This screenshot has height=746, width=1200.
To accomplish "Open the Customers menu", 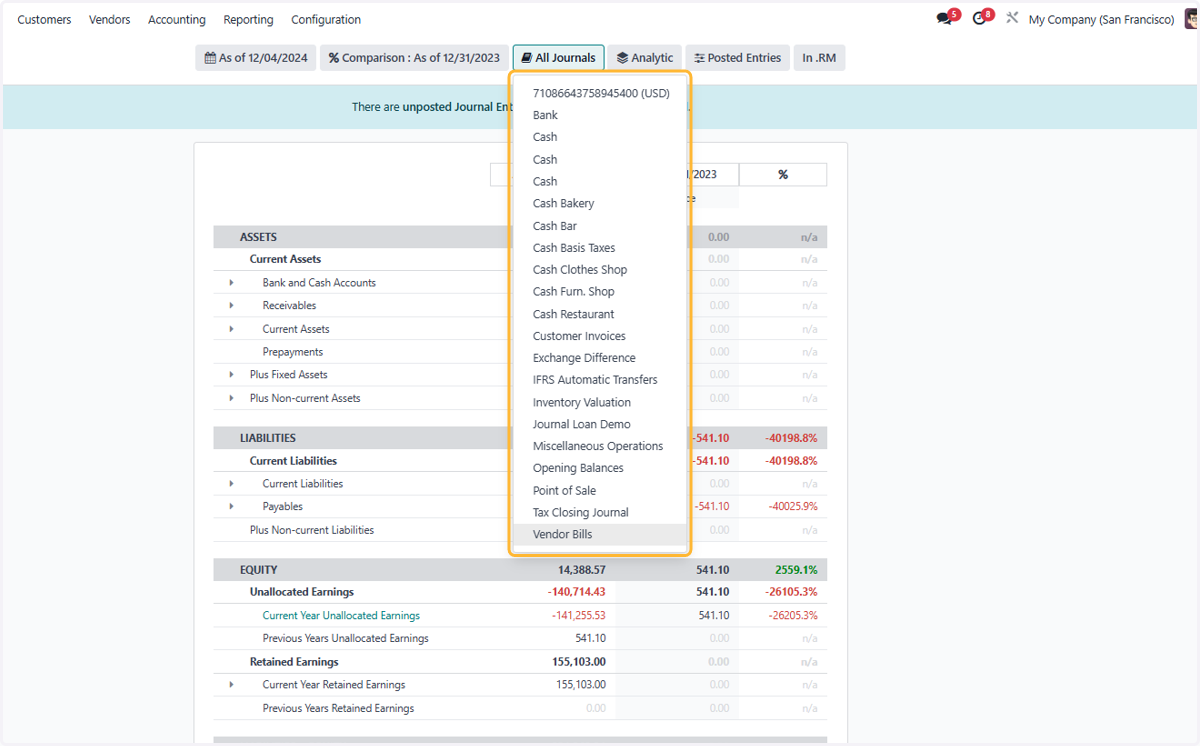I will click(x=44, y=20).
